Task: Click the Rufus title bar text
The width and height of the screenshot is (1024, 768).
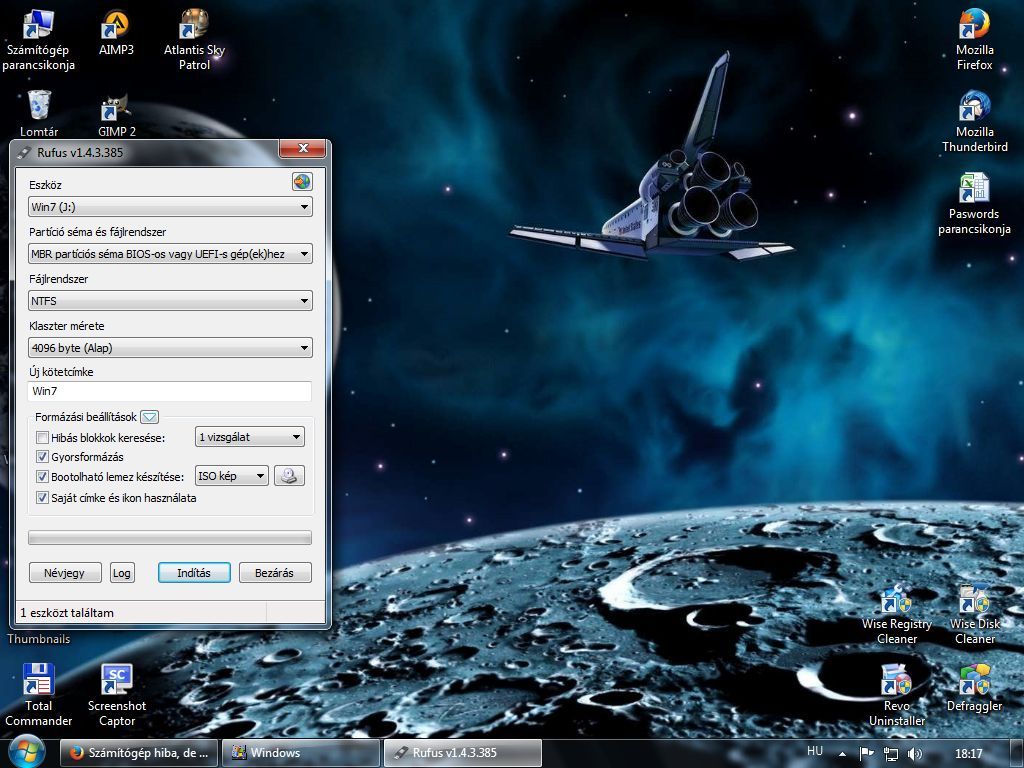Action: coord(80,153)
